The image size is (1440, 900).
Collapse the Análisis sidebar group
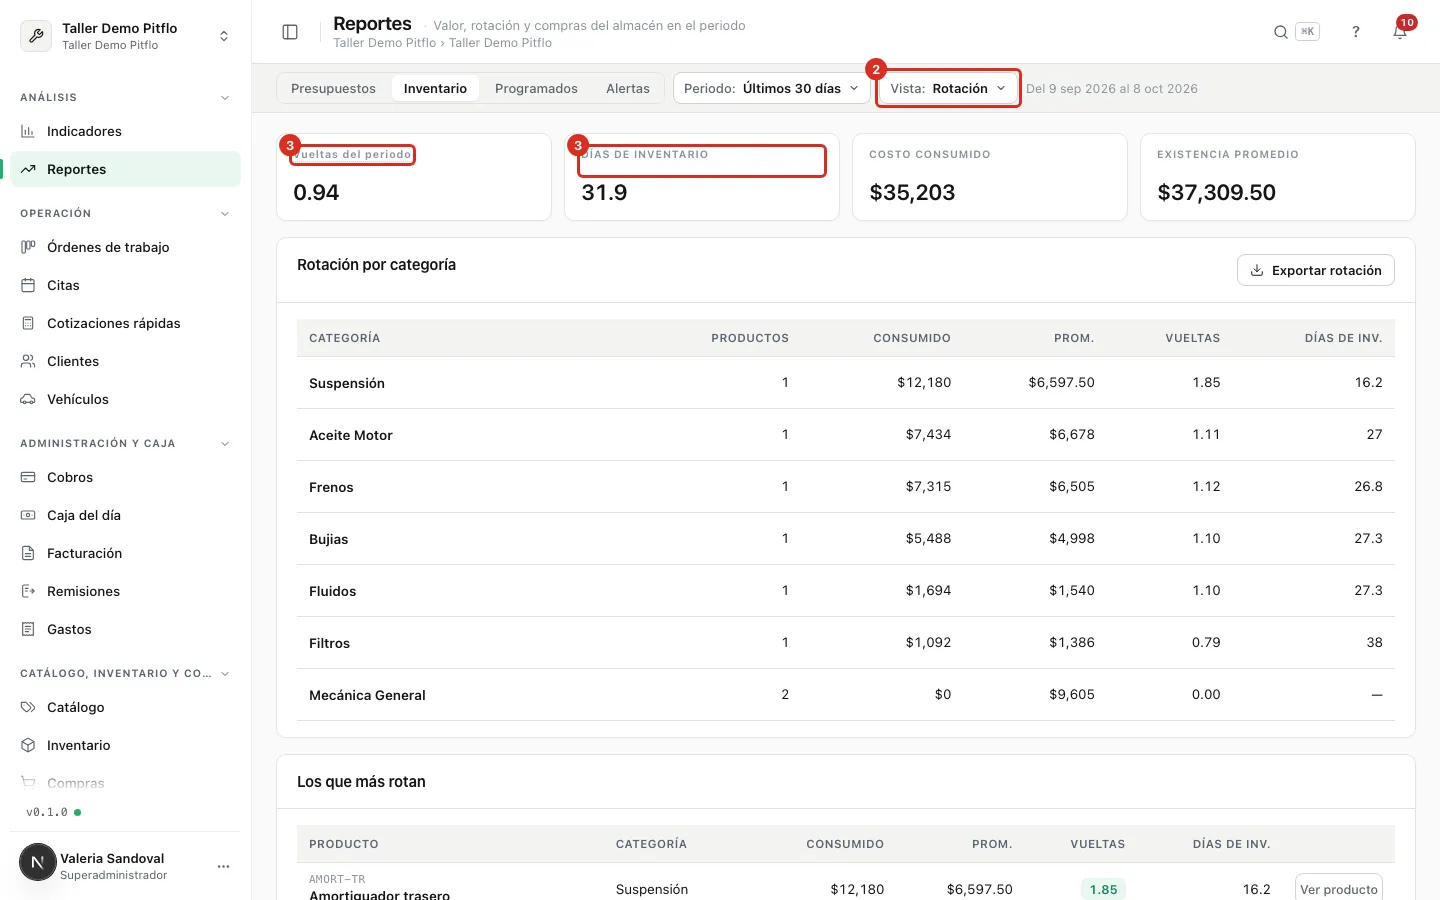[x=225, y=98]
